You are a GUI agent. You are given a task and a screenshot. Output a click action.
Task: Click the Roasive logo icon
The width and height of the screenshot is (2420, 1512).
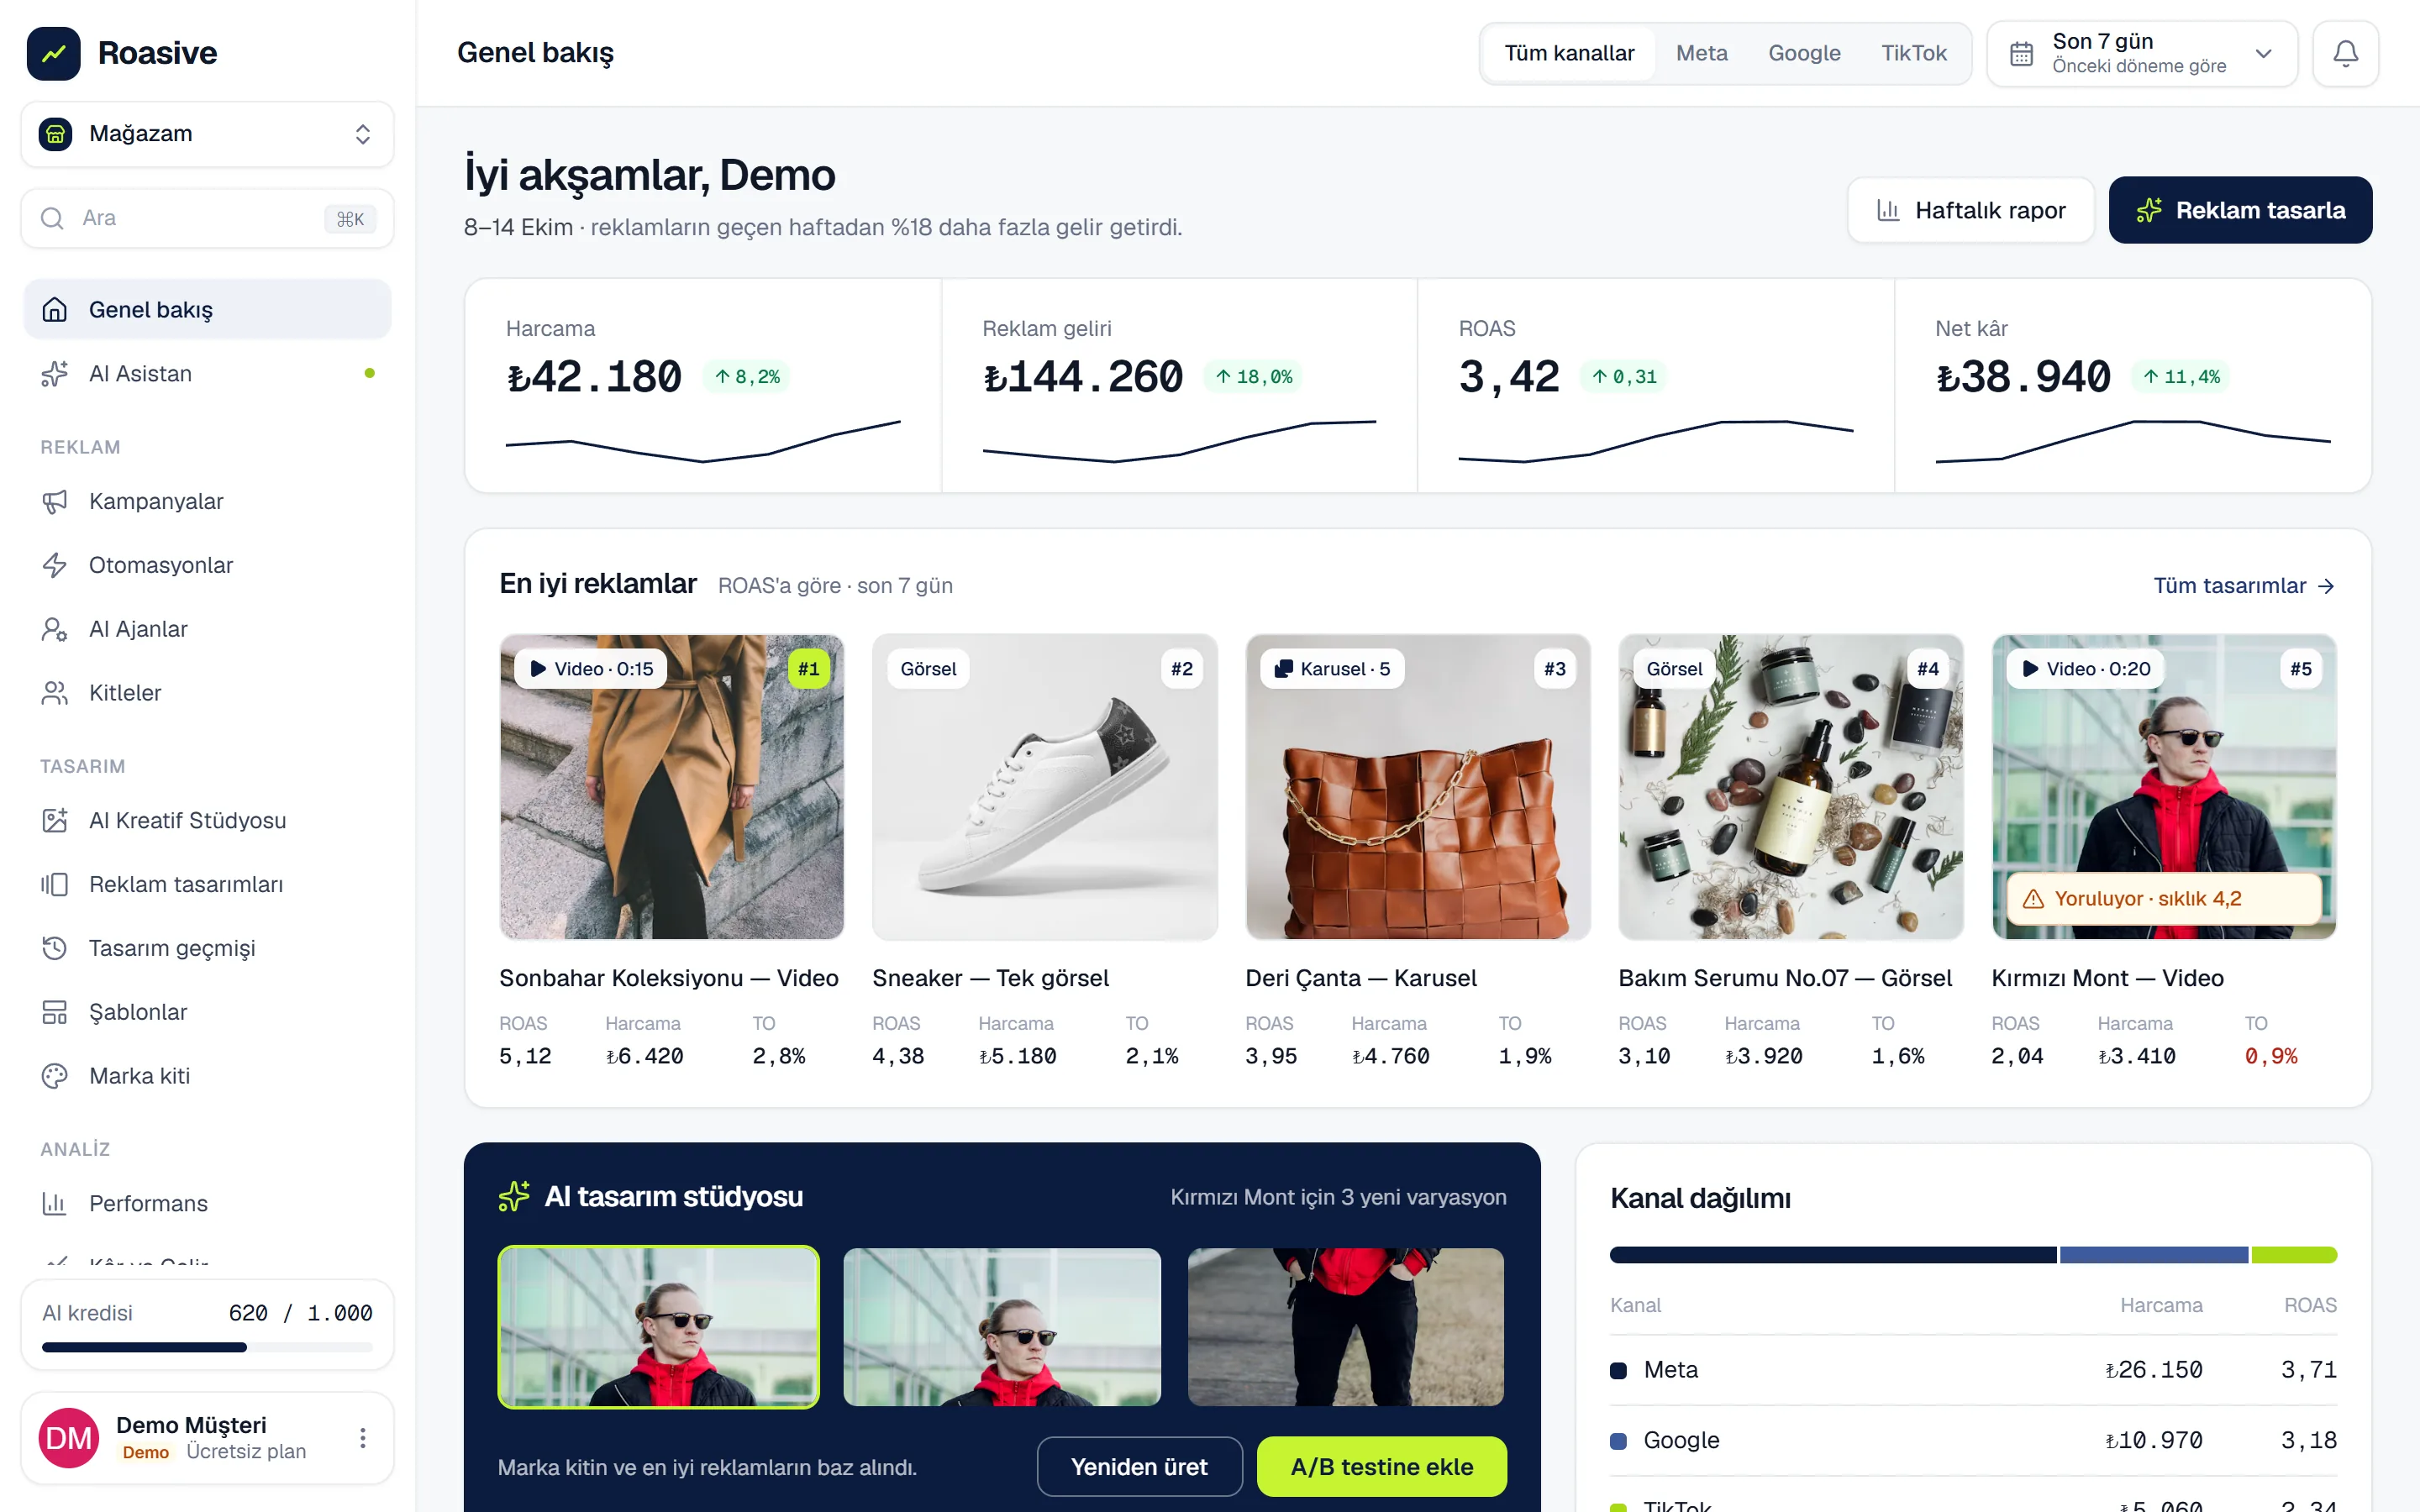click(x=54, y=53)
